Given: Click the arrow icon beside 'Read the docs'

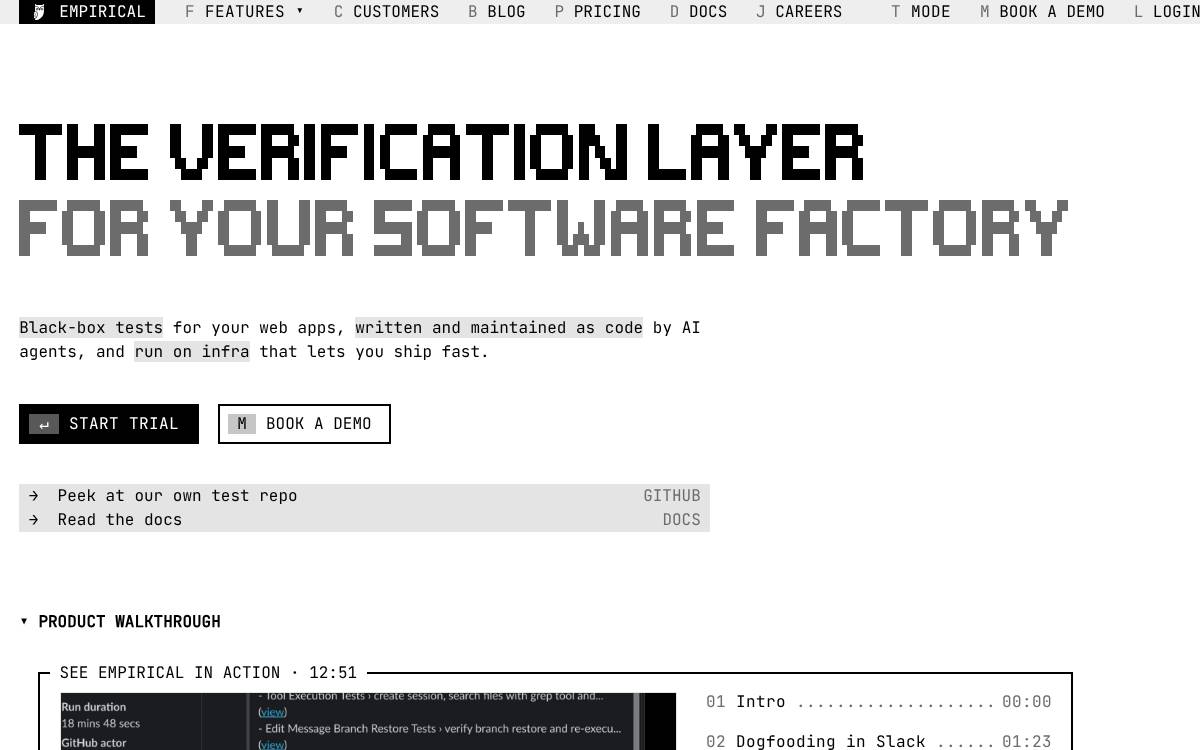Looking at the screenshot, I should (34, 520).
